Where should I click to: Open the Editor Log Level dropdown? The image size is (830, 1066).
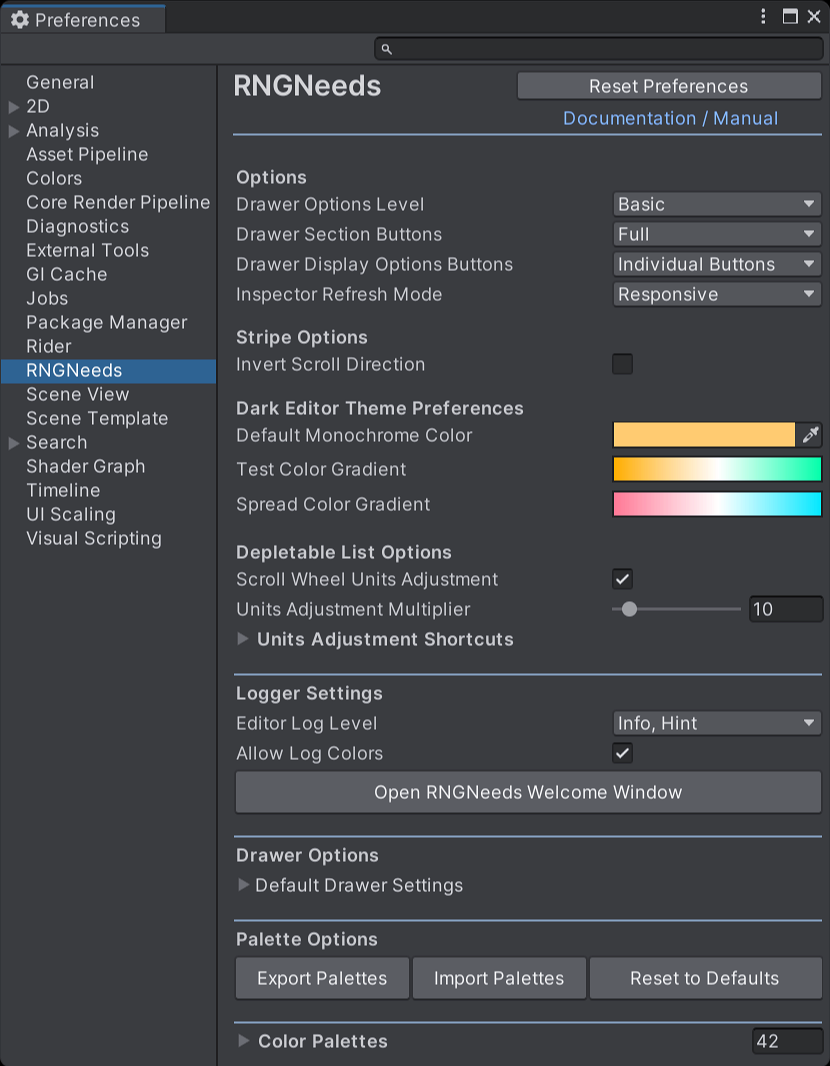(x=716, y=723)
